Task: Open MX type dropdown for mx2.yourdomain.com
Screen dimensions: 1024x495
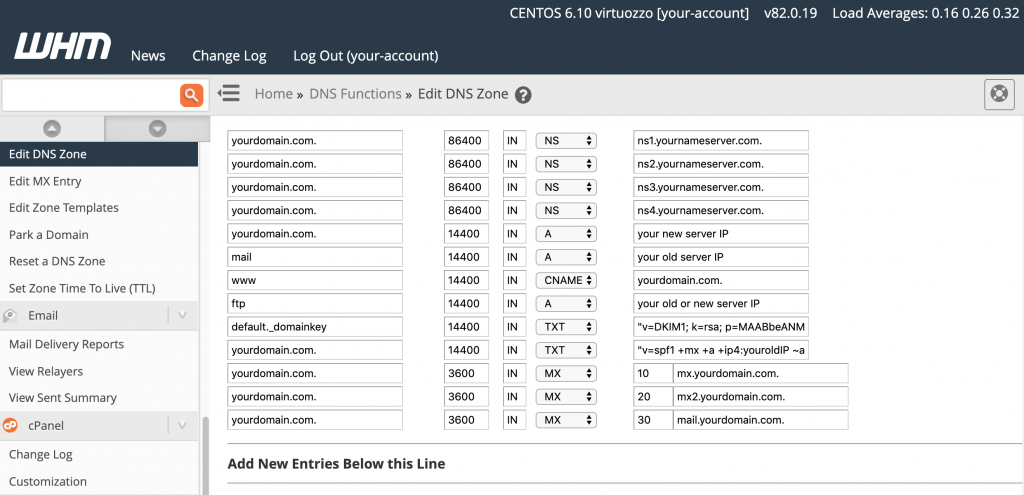Action: click(566, 397)
